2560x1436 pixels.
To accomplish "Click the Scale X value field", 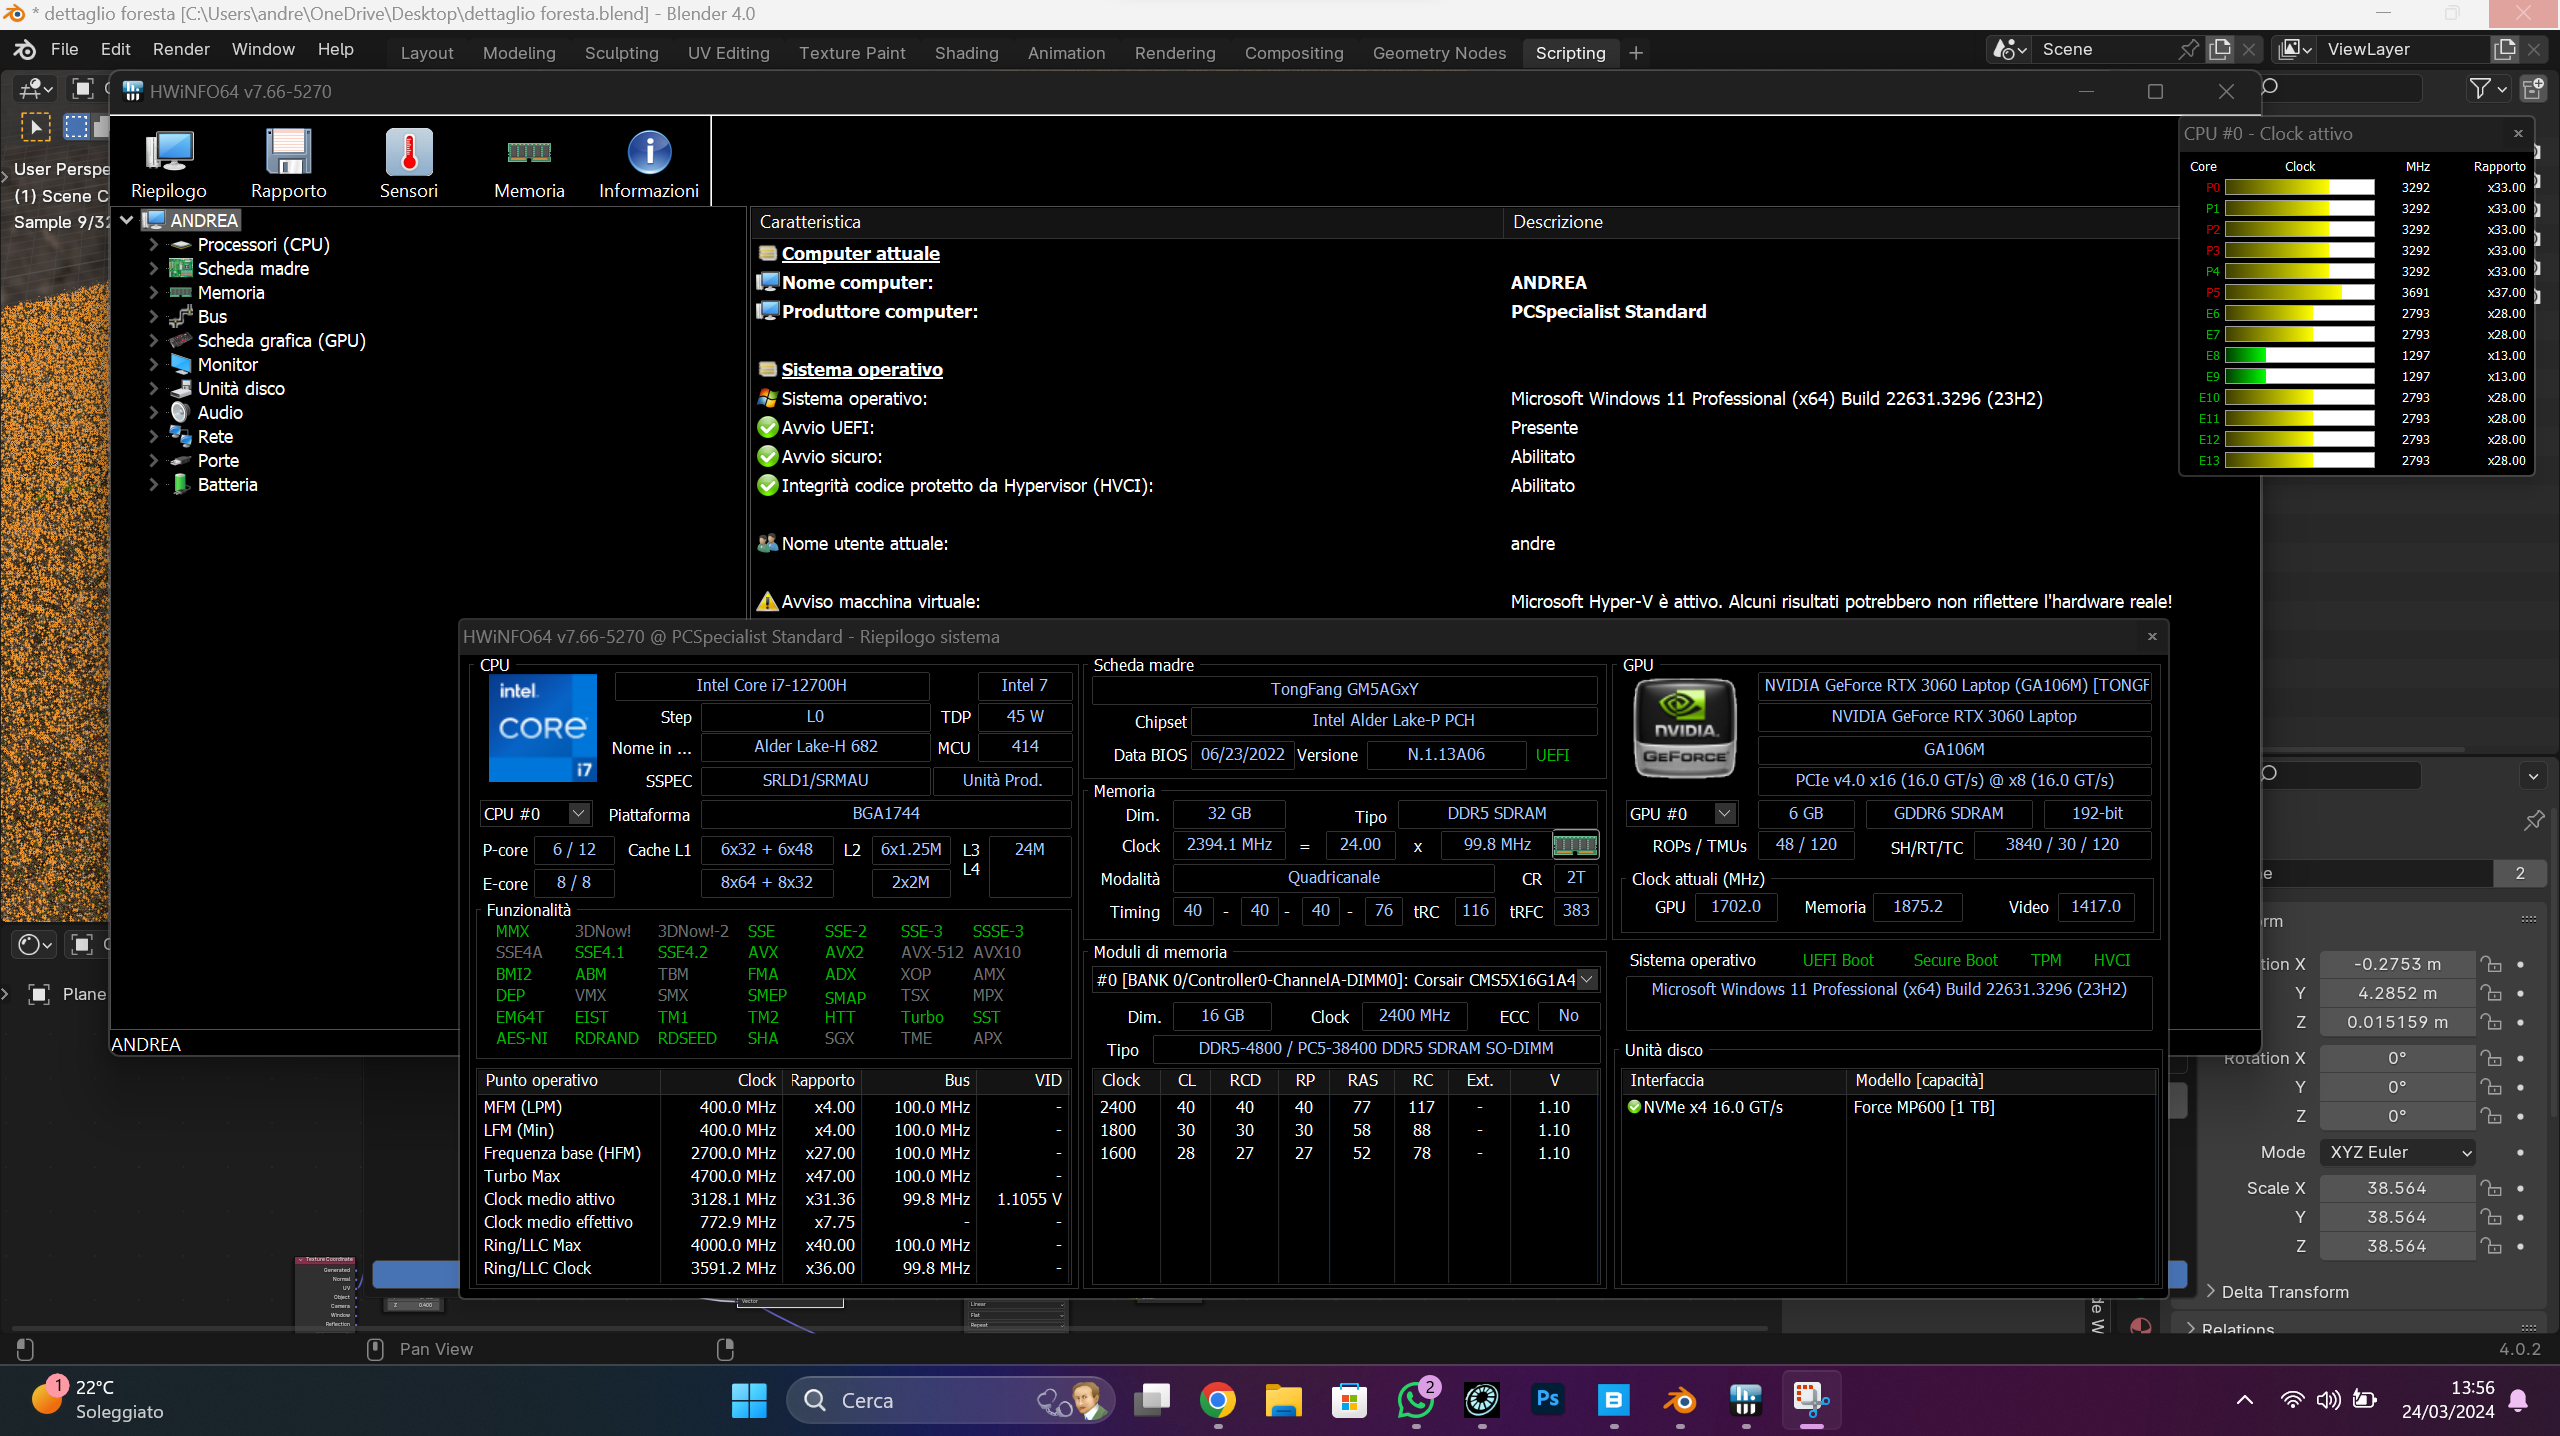I will (2397, 1188).
